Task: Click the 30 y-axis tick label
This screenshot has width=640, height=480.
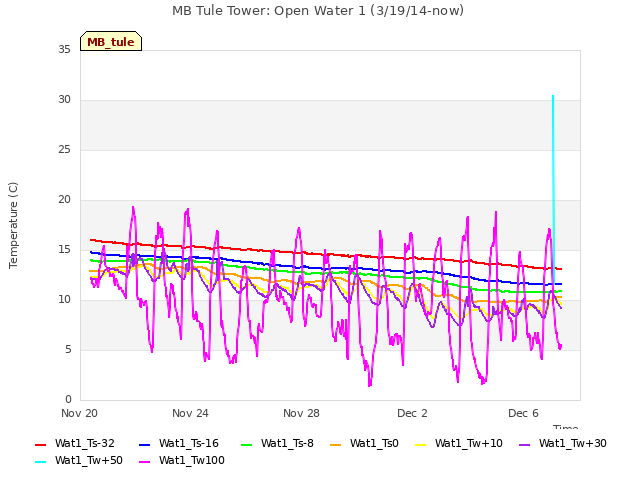Action: [x=64, y=100]
